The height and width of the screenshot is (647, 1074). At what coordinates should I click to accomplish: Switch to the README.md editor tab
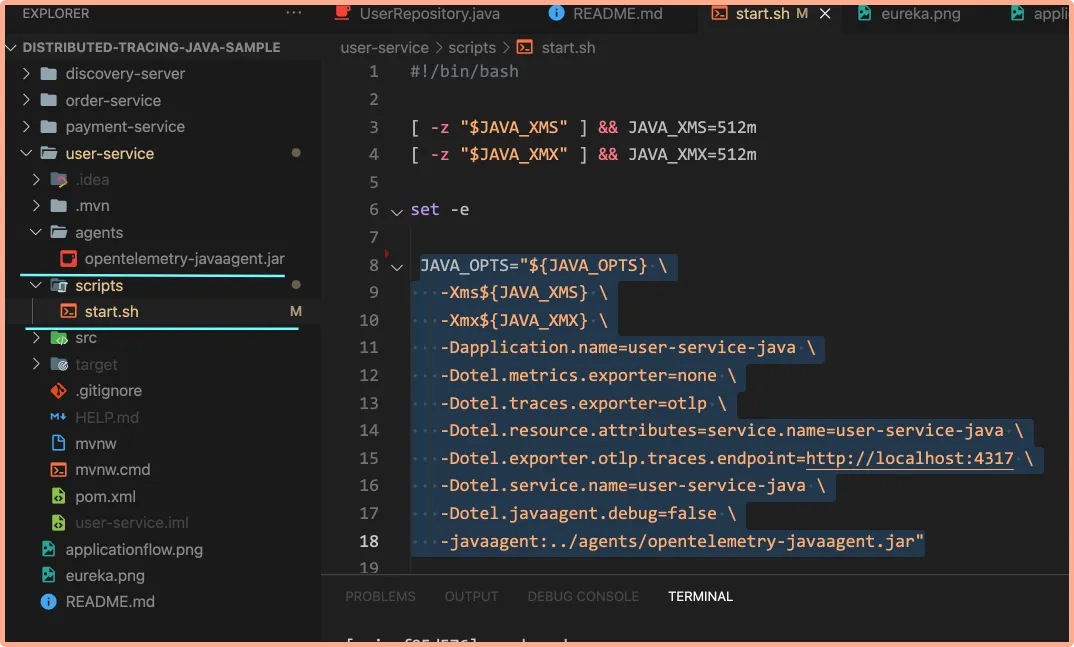pyautogui.click(x=605, y=14)
